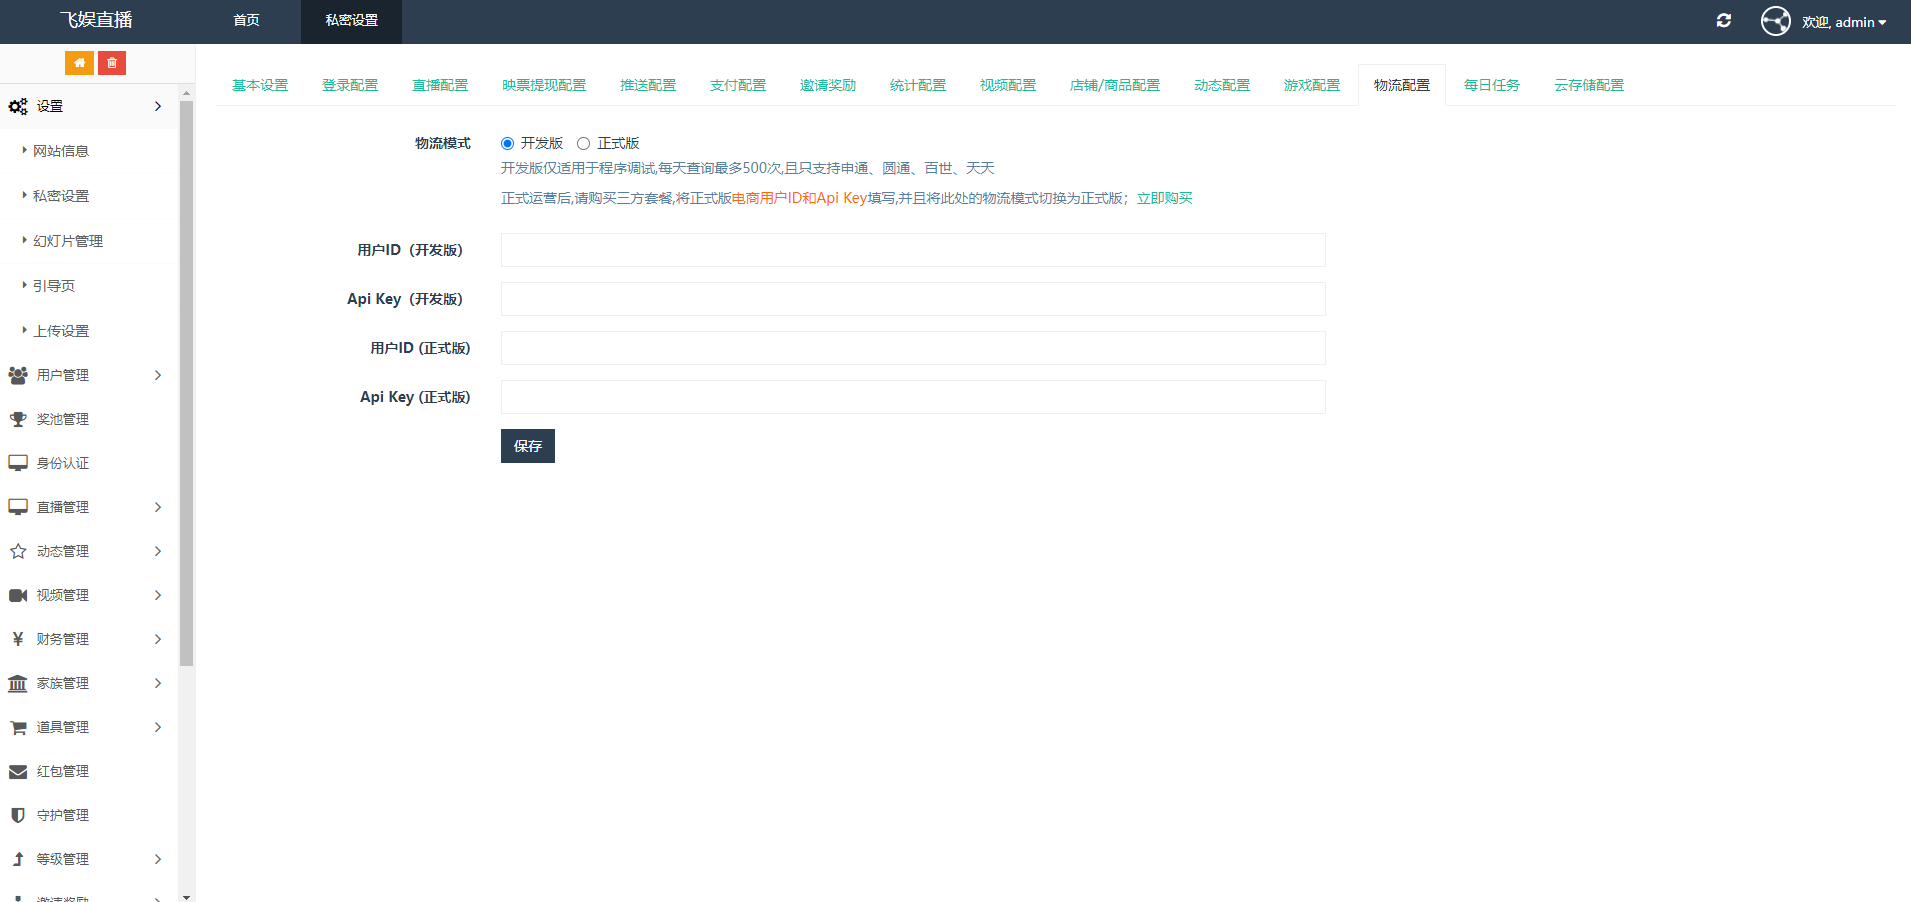Expand the 直播管理 sidebar menu
The width and height of the screenshot is (1911, 902).
click(x=88, y=507)
